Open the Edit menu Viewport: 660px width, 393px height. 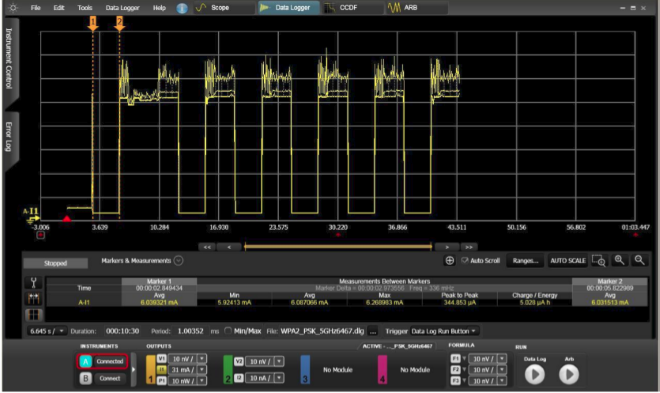pyautogui.click(x=59, y=8)
